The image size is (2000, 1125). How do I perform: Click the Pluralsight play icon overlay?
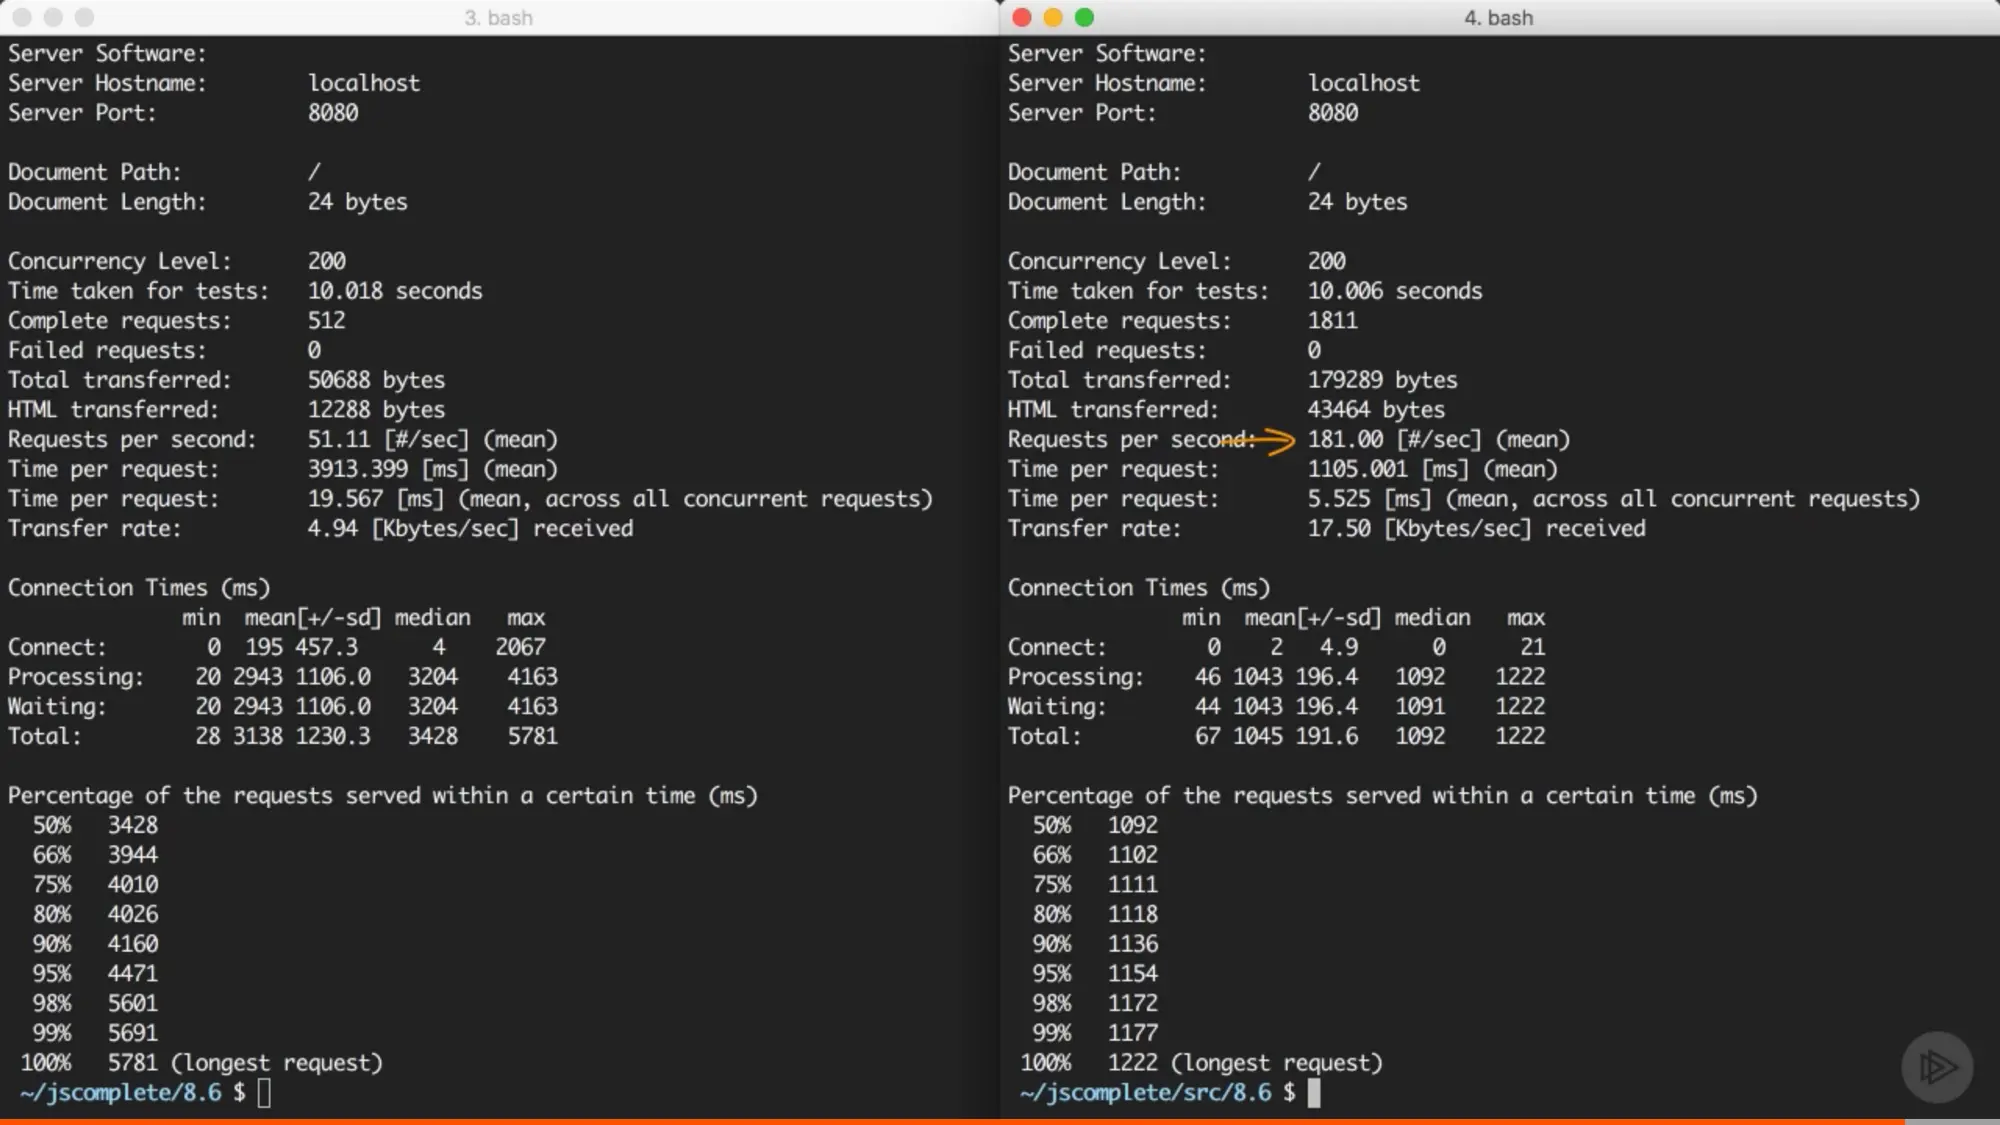coord(1937,1067)
